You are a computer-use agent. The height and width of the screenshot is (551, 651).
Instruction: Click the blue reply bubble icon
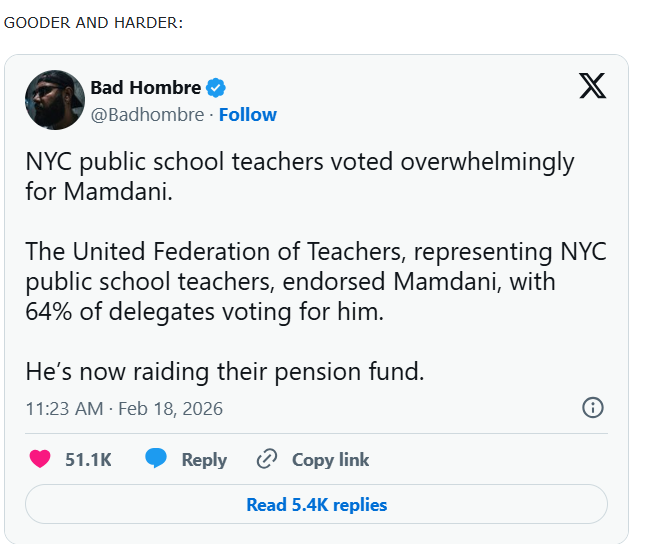point(156,460)
